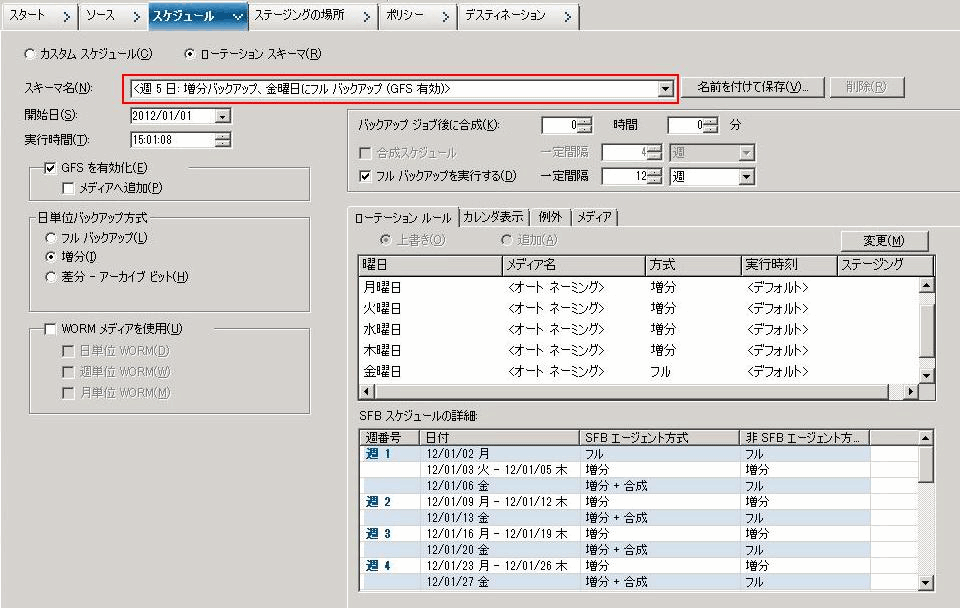
Task: Click the 名前を付けて保存 button
Action: coord(754,86)
